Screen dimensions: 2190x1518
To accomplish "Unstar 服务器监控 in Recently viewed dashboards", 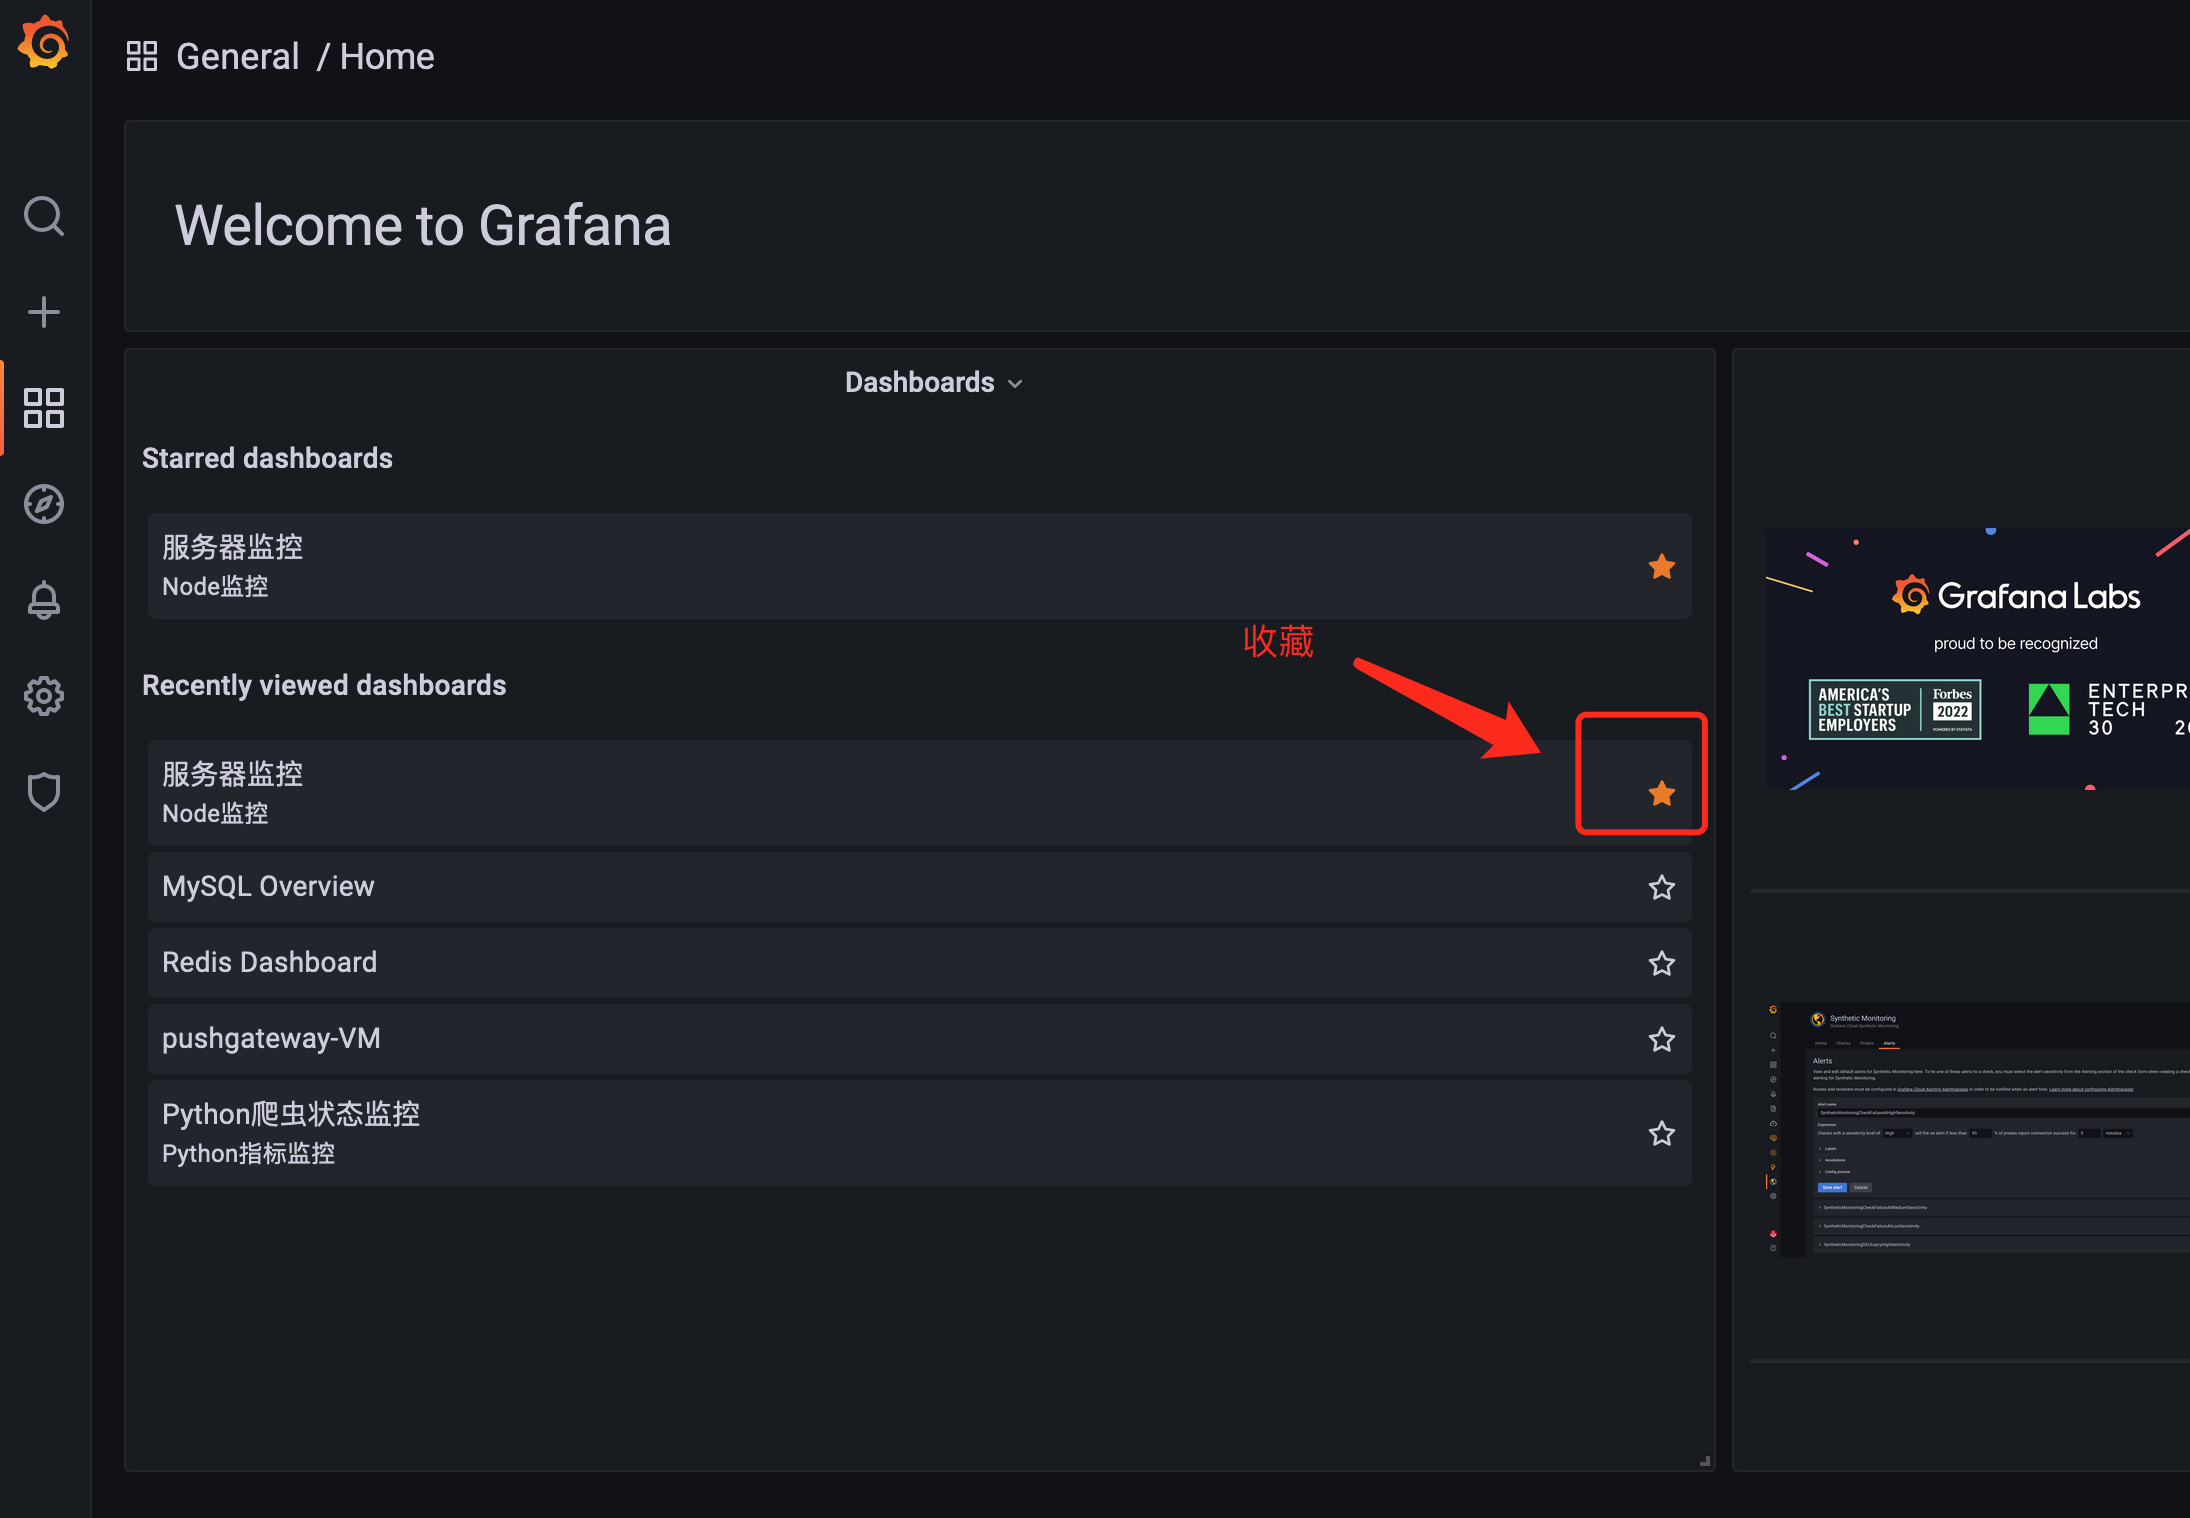I will [1662, 794].
